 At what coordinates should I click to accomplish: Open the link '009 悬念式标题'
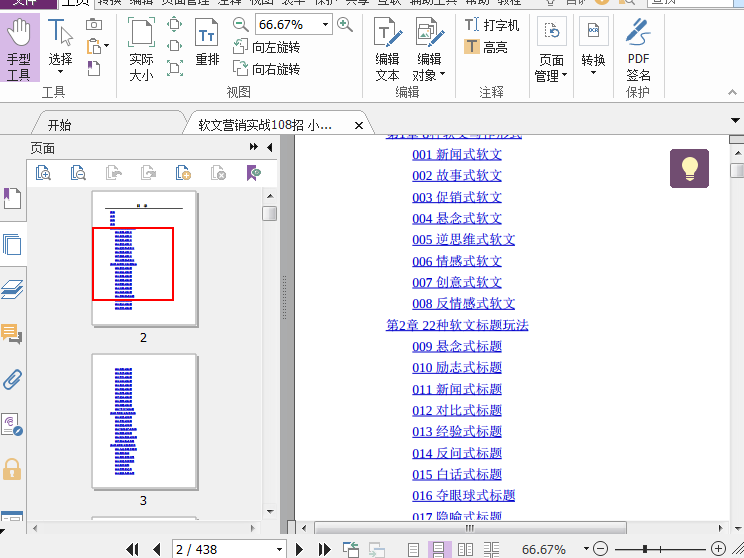[x=457, y=346]
